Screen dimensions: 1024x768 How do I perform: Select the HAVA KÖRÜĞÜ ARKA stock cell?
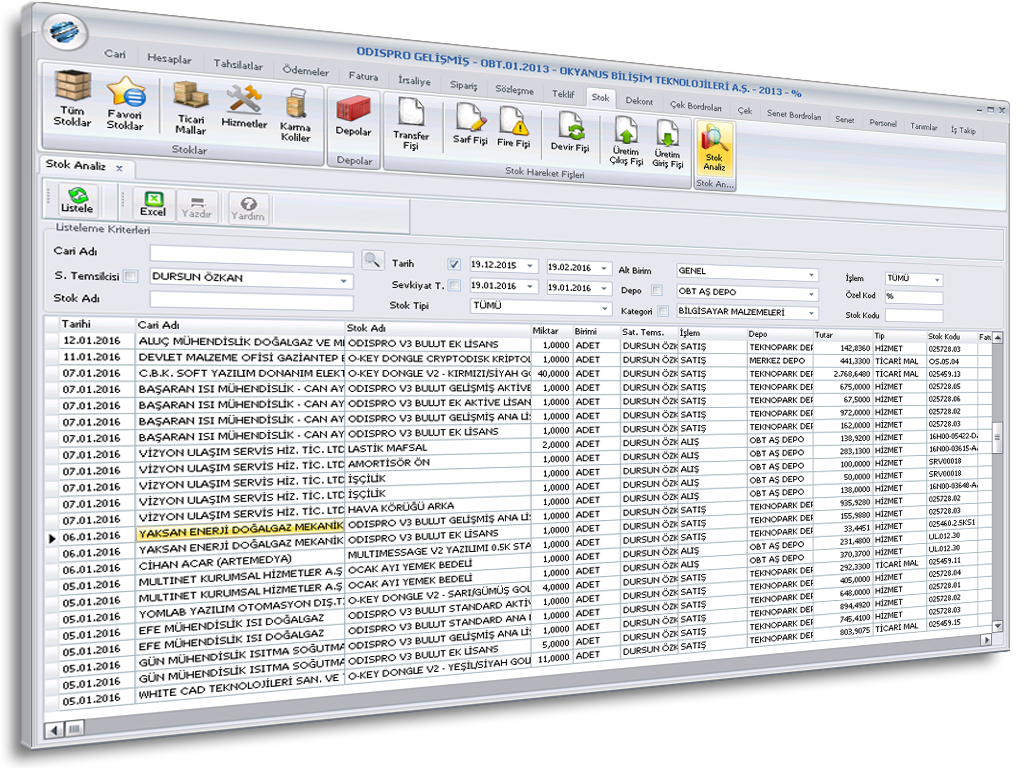click(x=438, y=507)
